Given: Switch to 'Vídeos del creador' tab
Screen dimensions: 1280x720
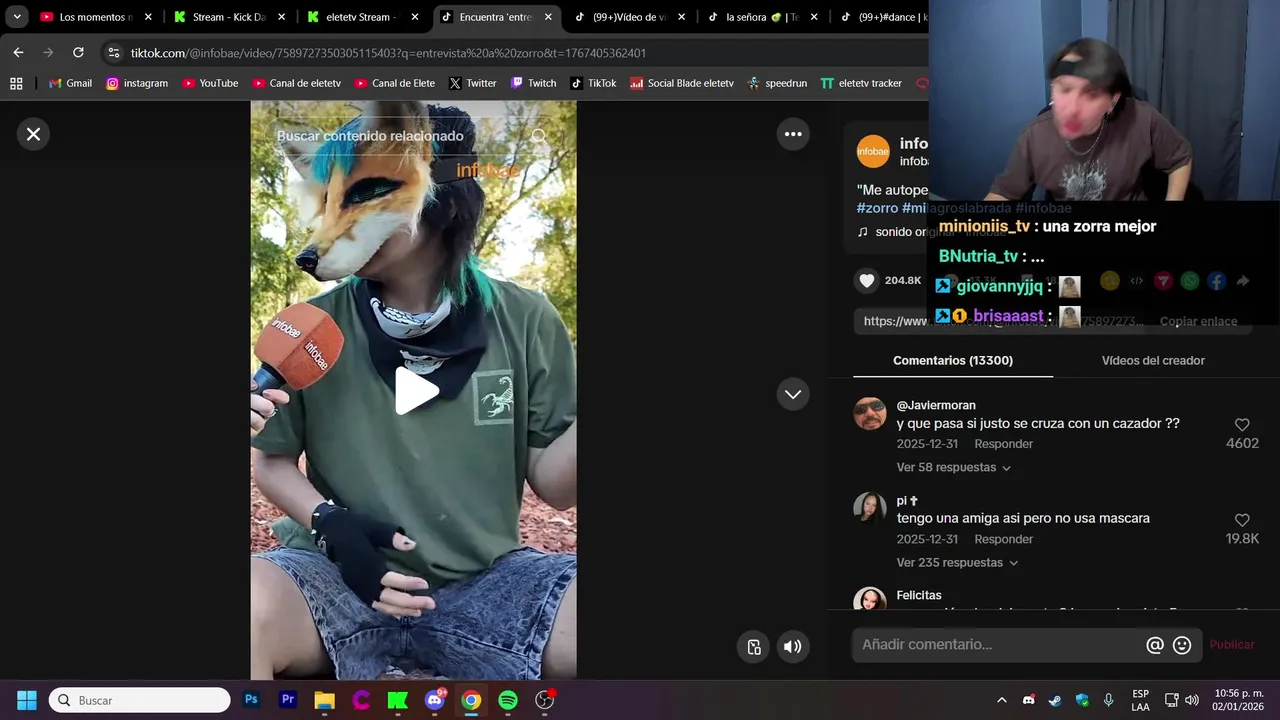Looking at the screenshot, I should point(1153,360).
